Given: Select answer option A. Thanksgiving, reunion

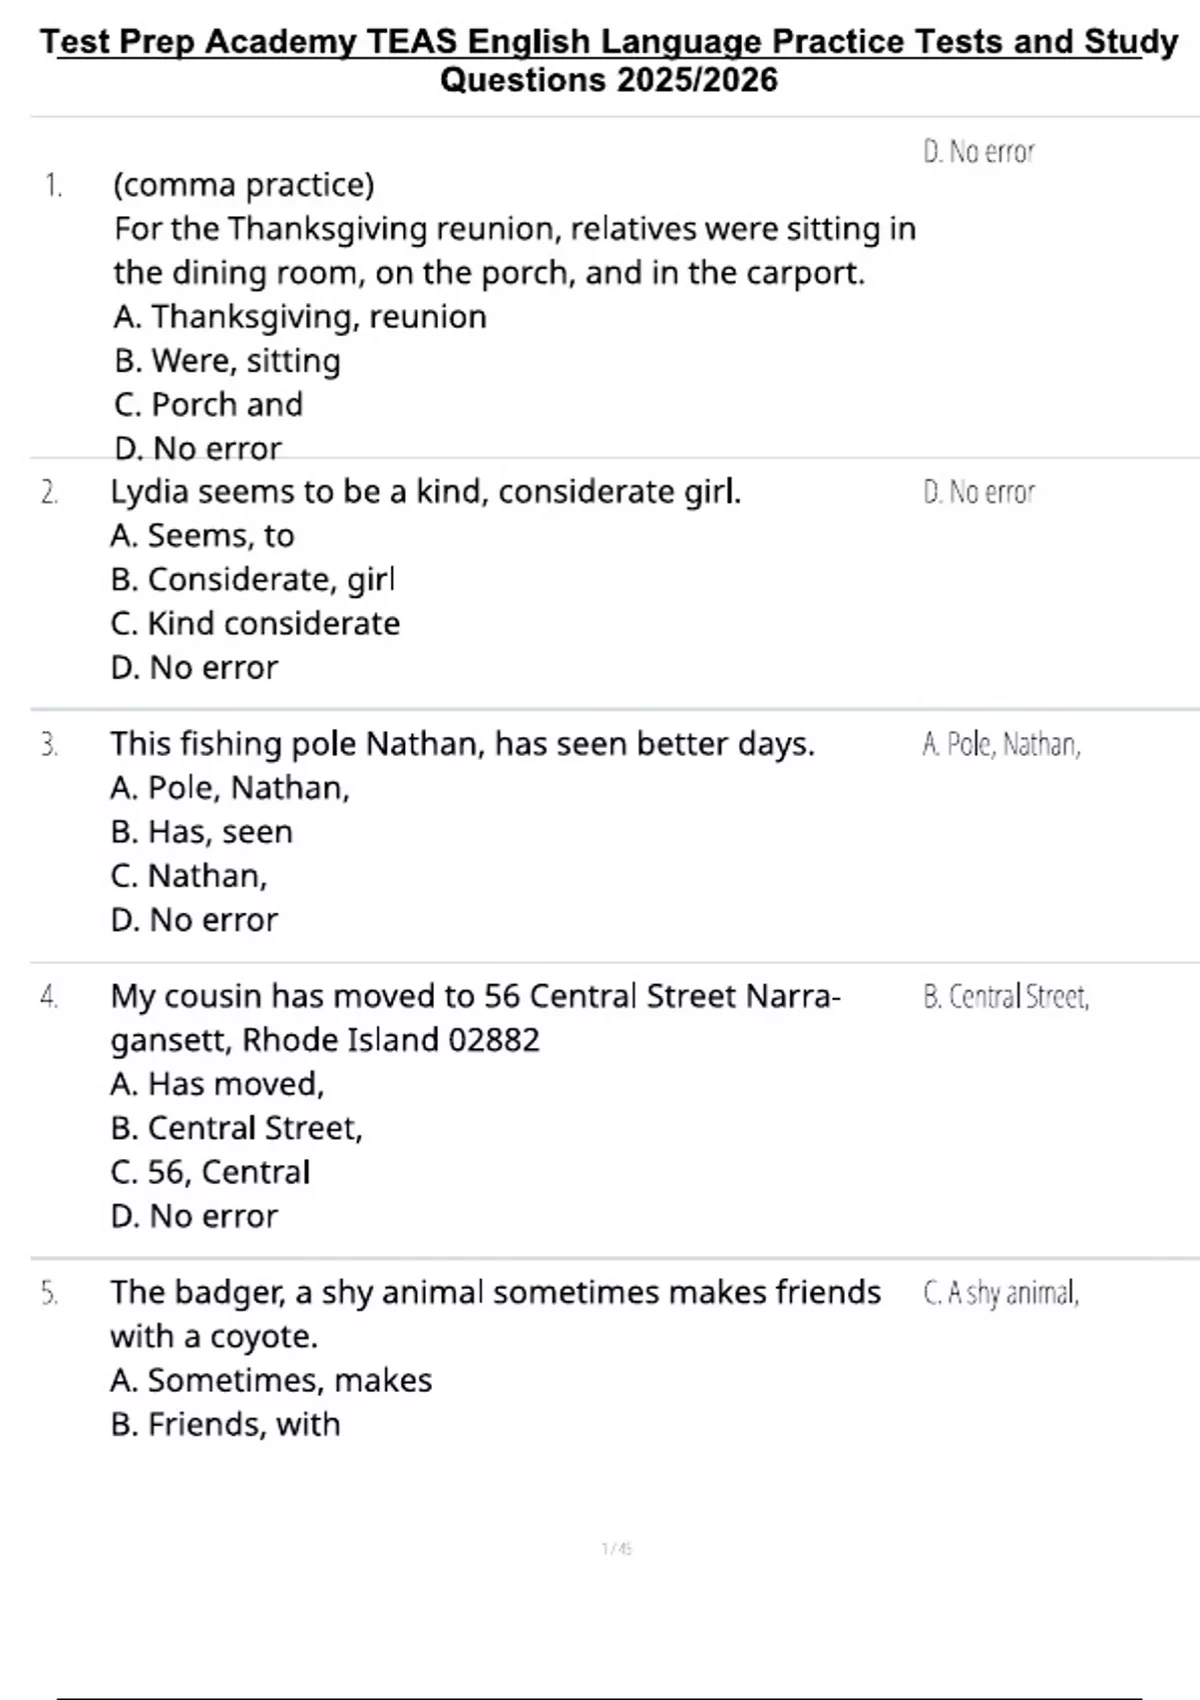Looking at the screenshot, I should coord(300,317).
